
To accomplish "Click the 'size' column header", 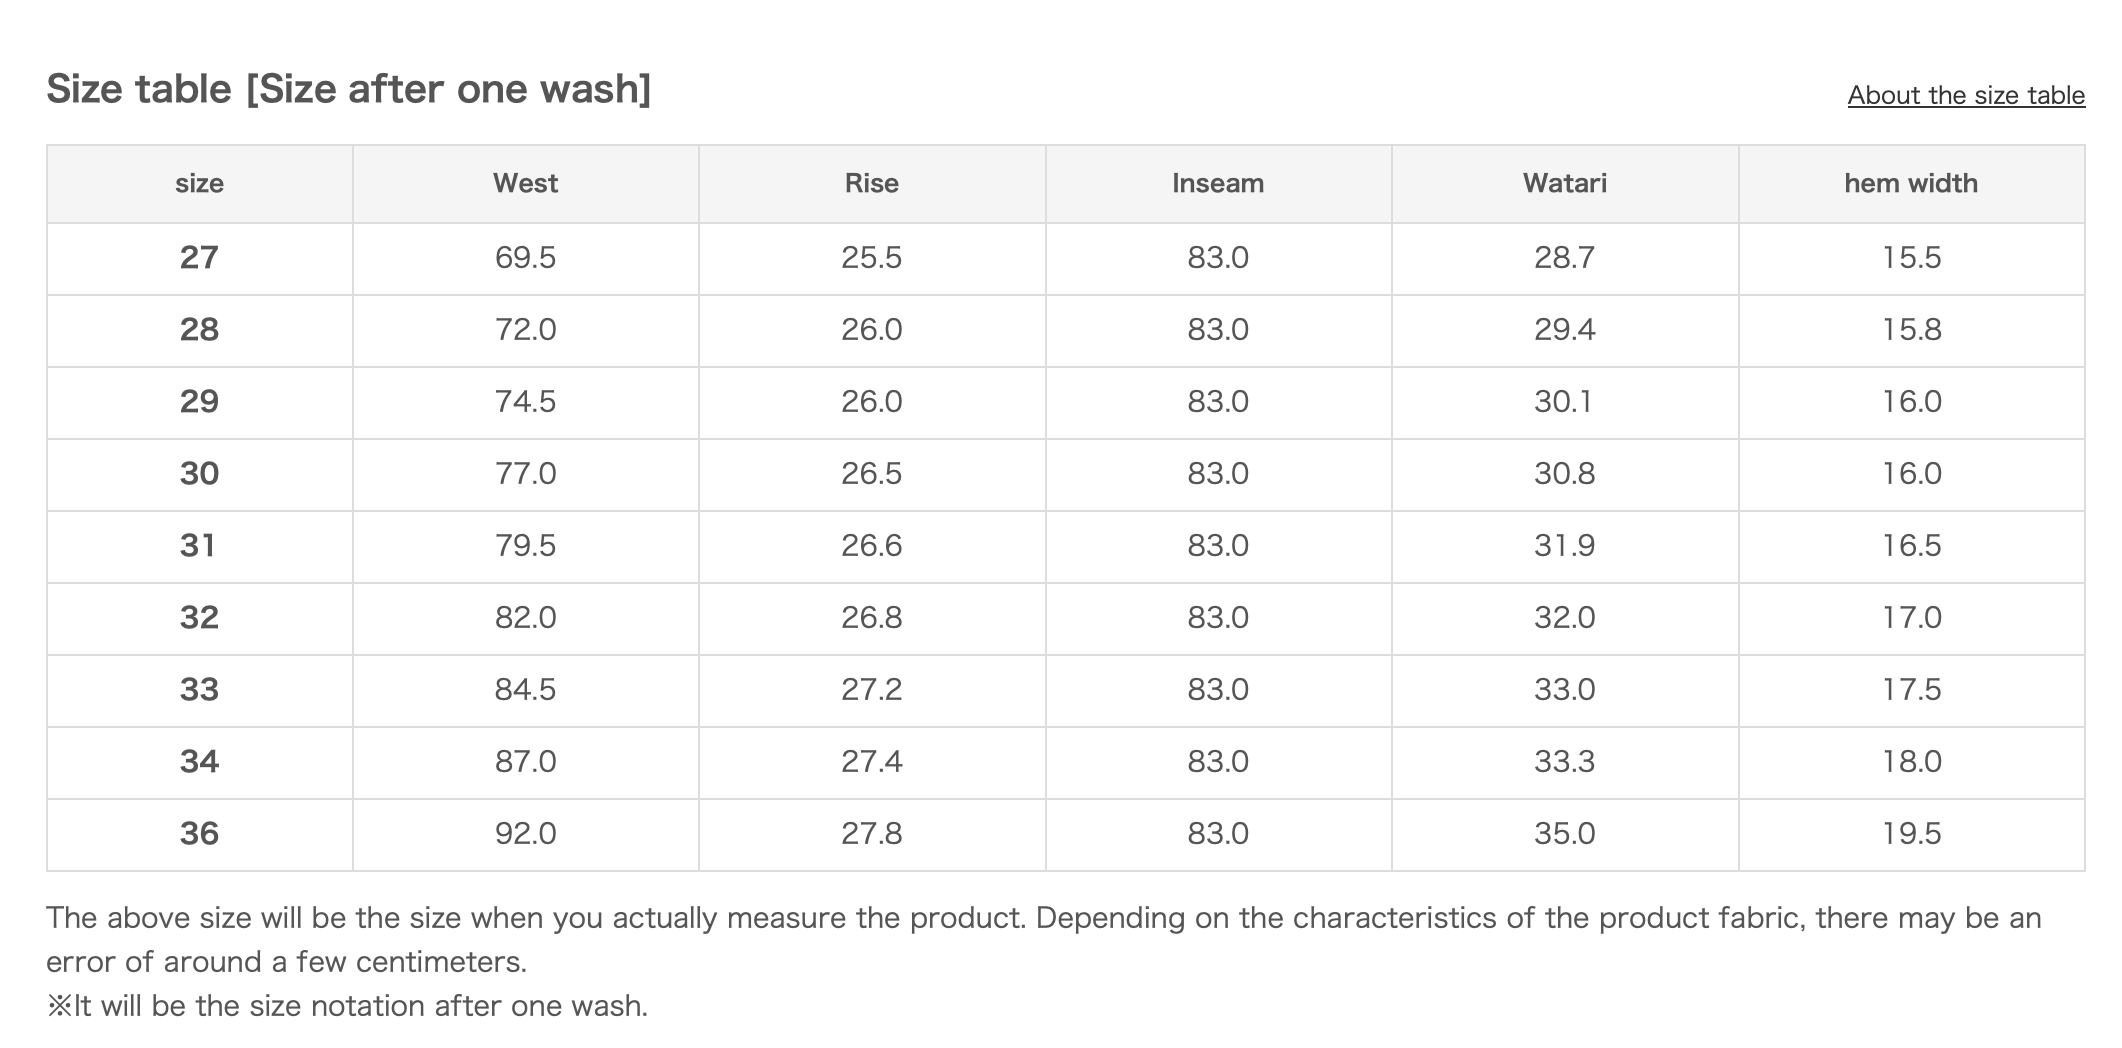I will [199, 183].
